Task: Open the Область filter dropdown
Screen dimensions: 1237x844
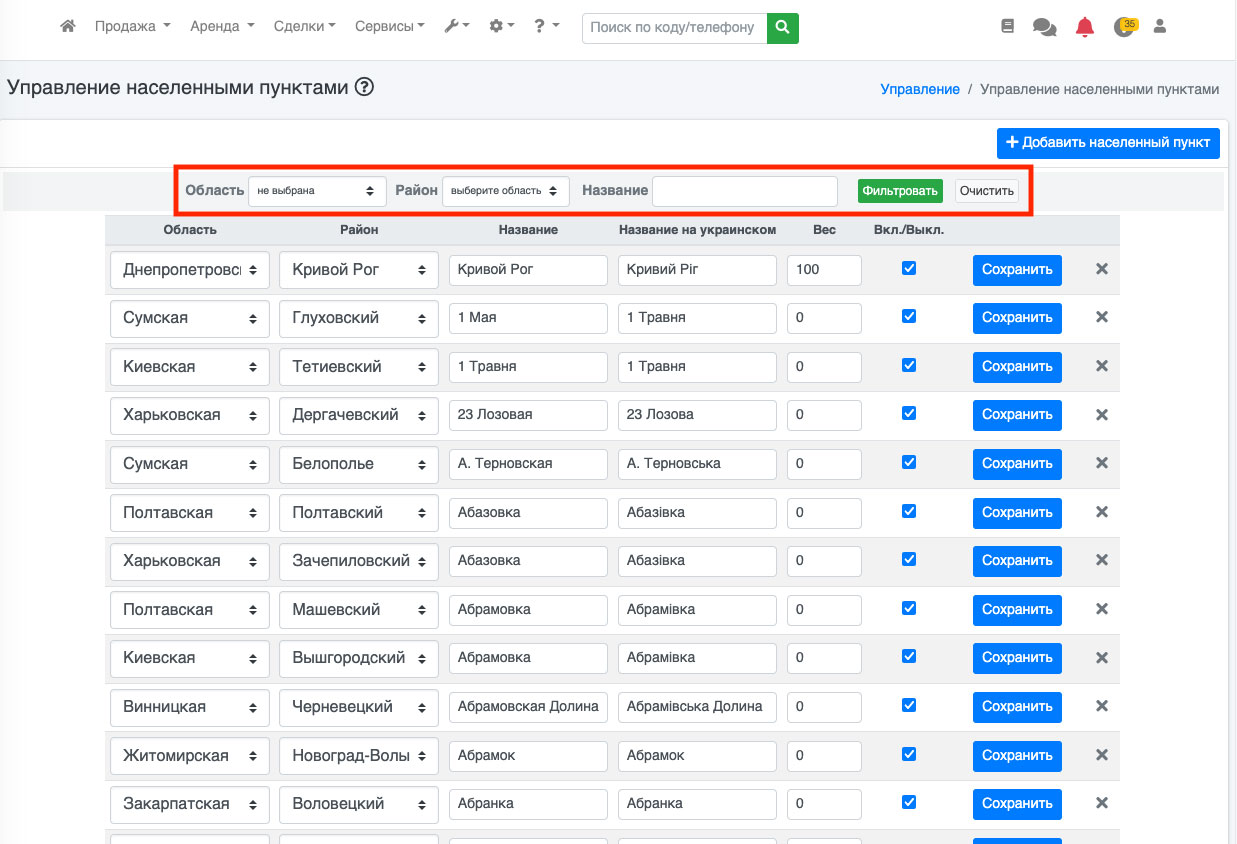Action: point(315,191)
